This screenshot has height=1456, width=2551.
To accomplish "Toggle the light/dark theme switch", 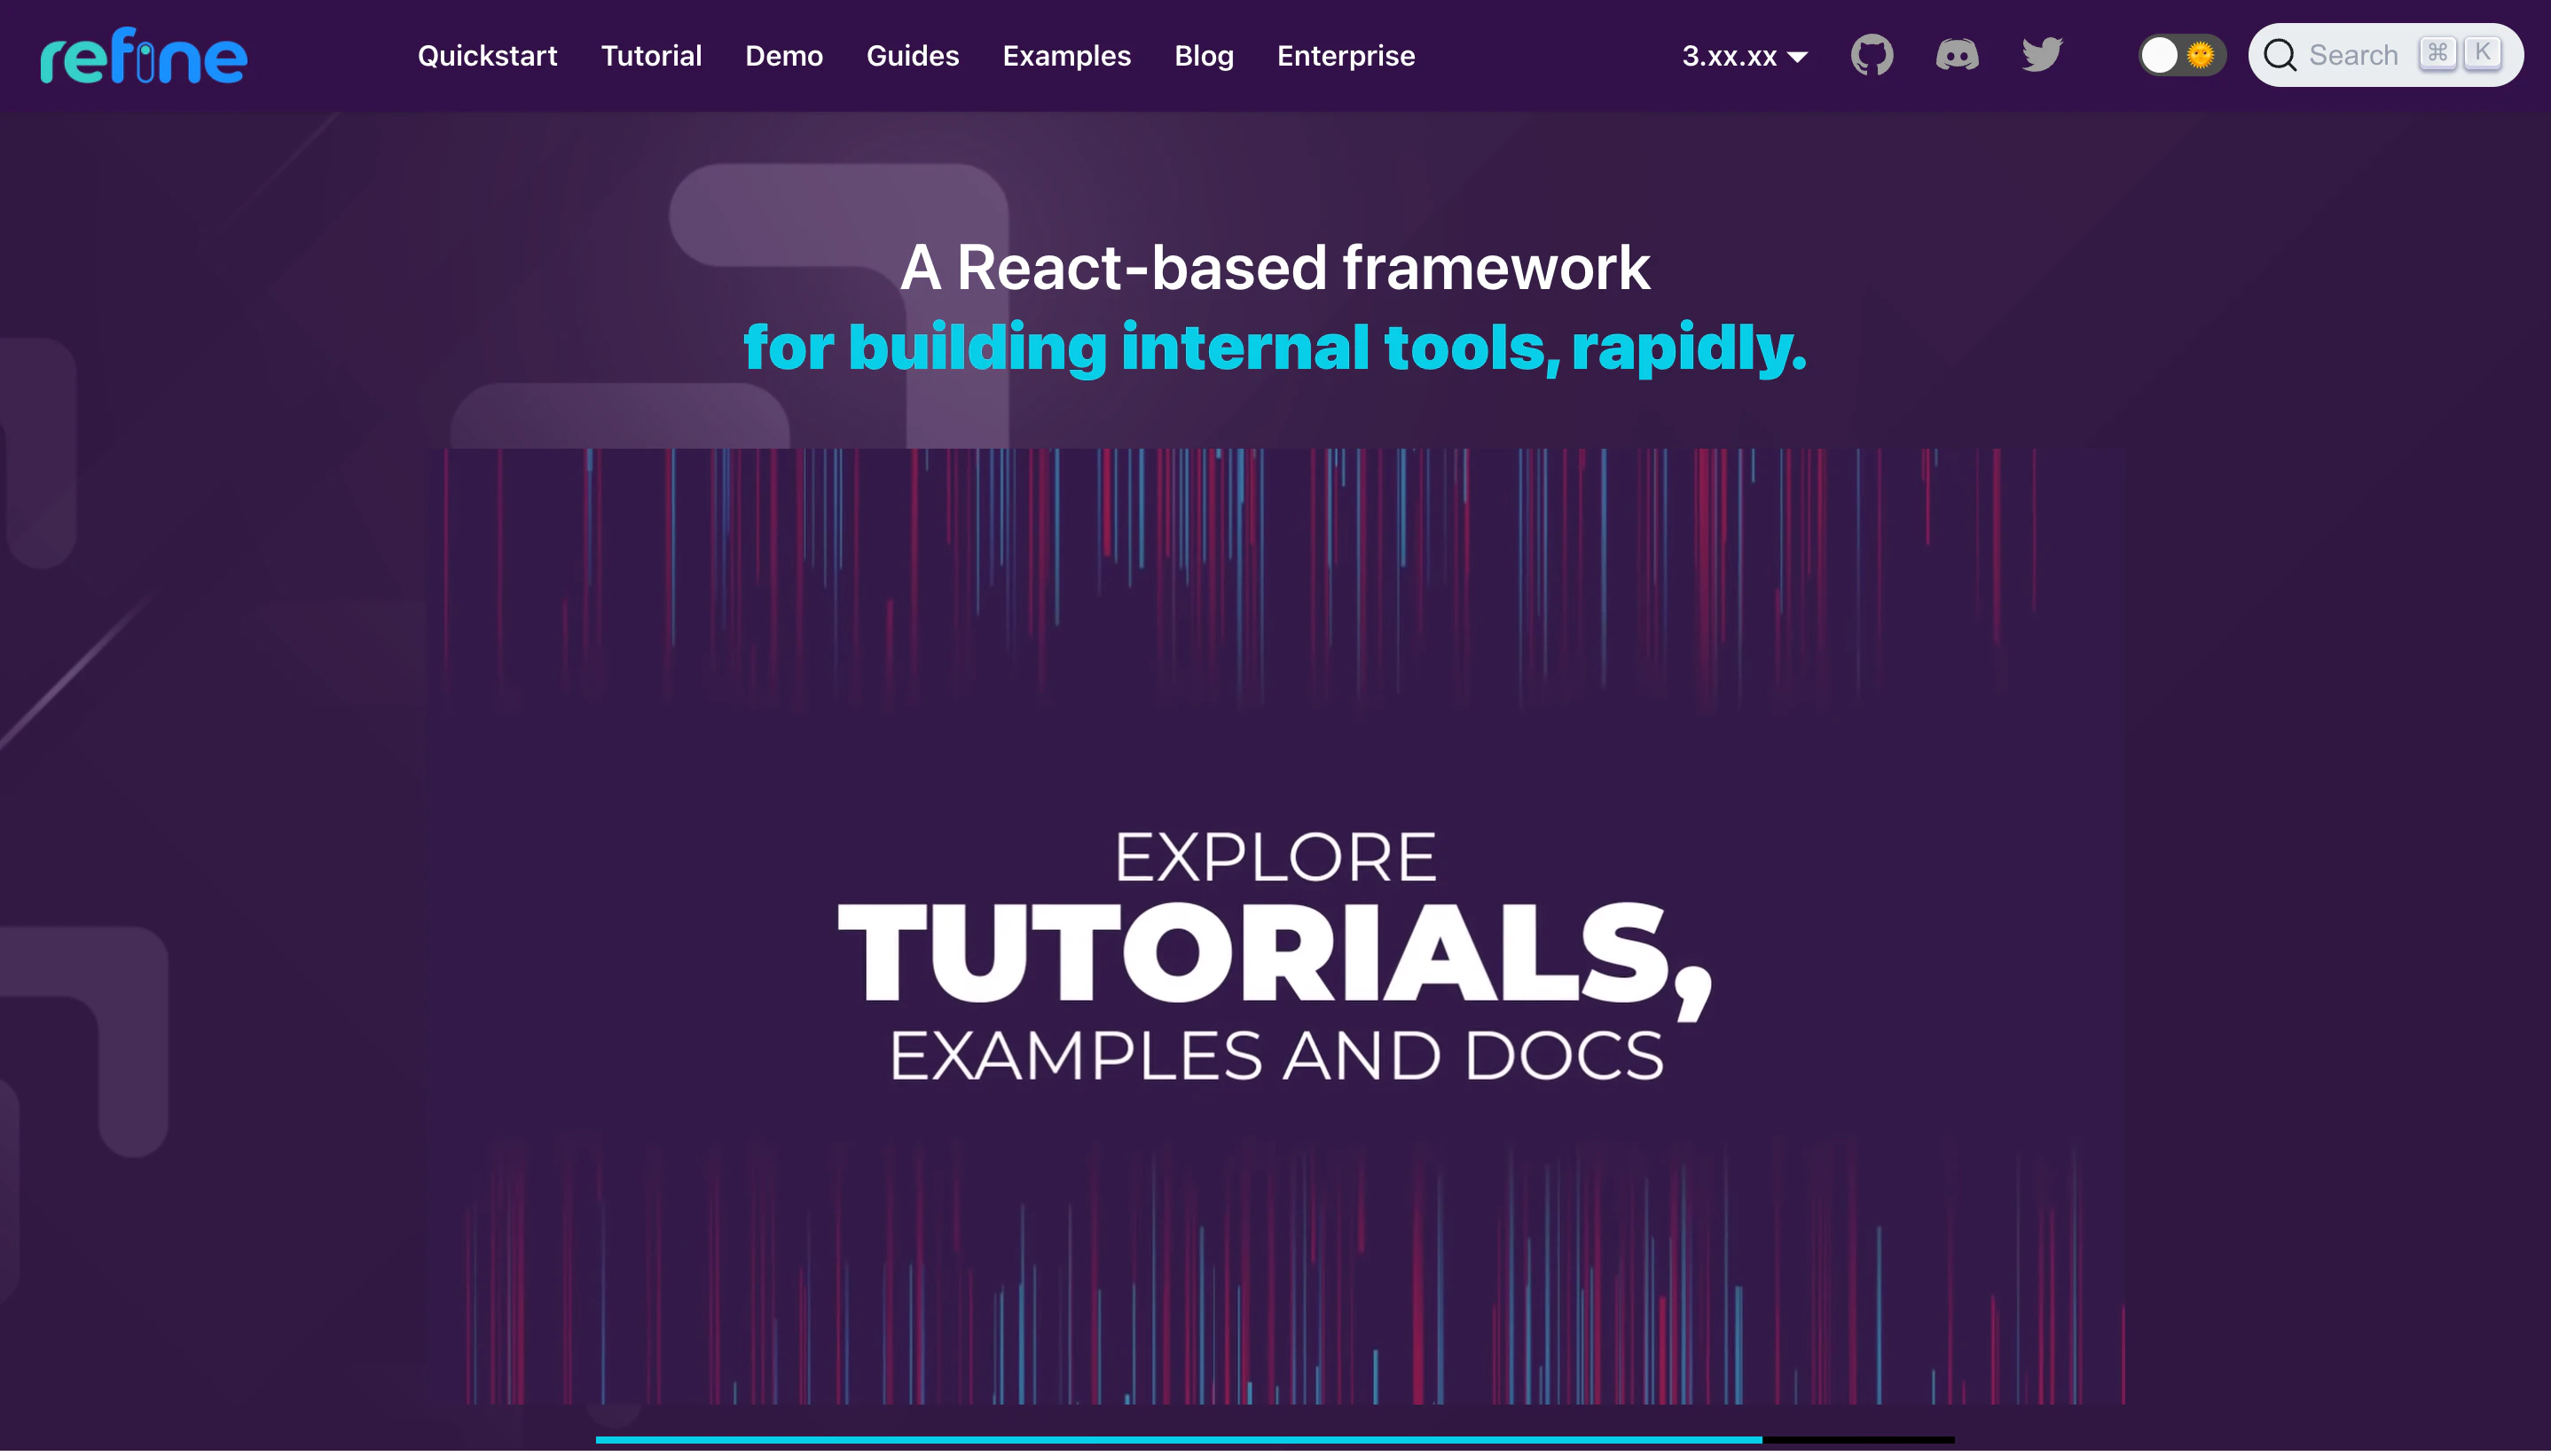I will (2180, 55).
